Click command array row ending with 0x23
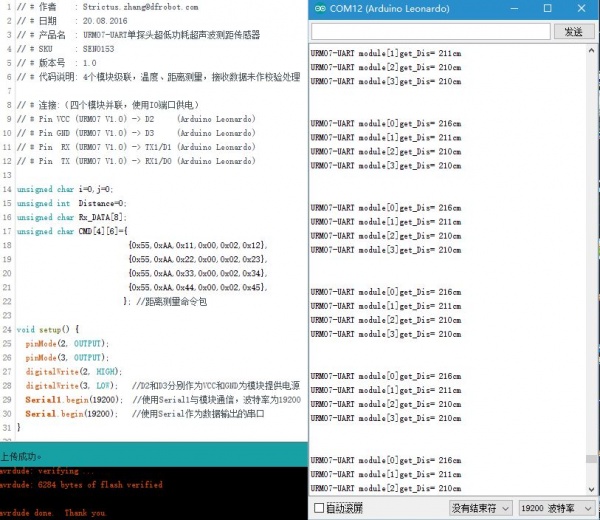The width and height of the screenshot is (600, 520). tap(198, 259)
